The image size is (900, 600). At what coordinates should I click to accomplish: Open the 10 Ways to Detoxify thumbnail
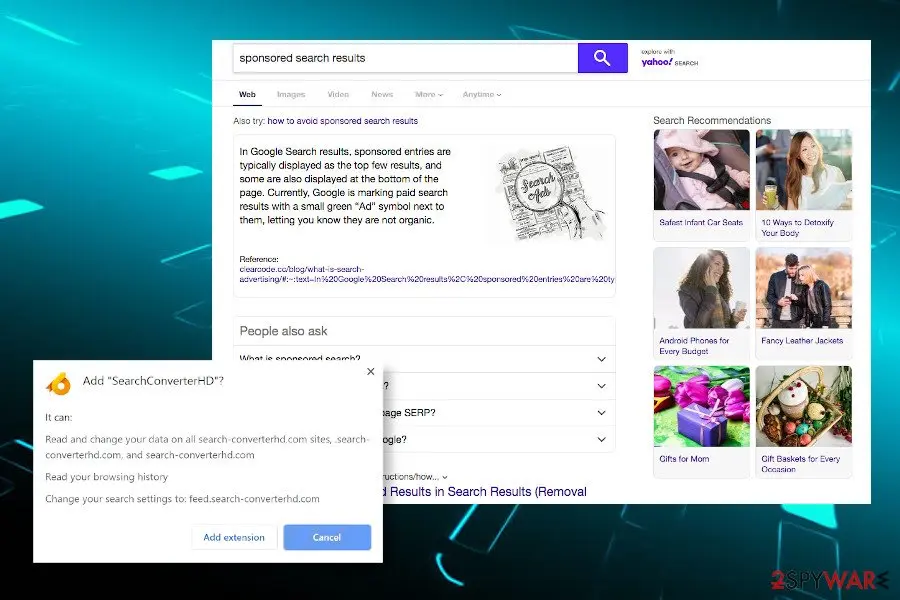pos(804,170)
